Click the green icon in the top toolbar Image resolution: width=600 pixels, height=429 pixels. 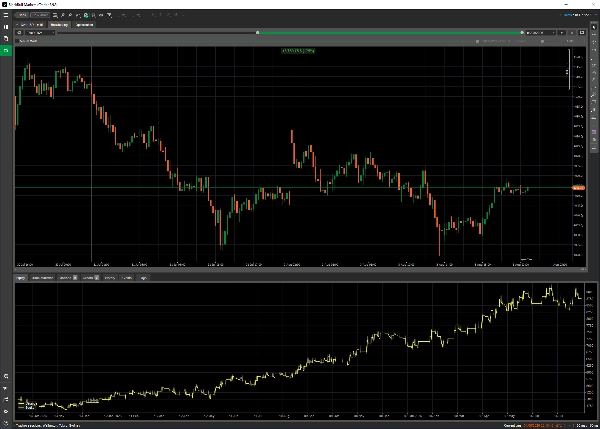tap(86, 15)
